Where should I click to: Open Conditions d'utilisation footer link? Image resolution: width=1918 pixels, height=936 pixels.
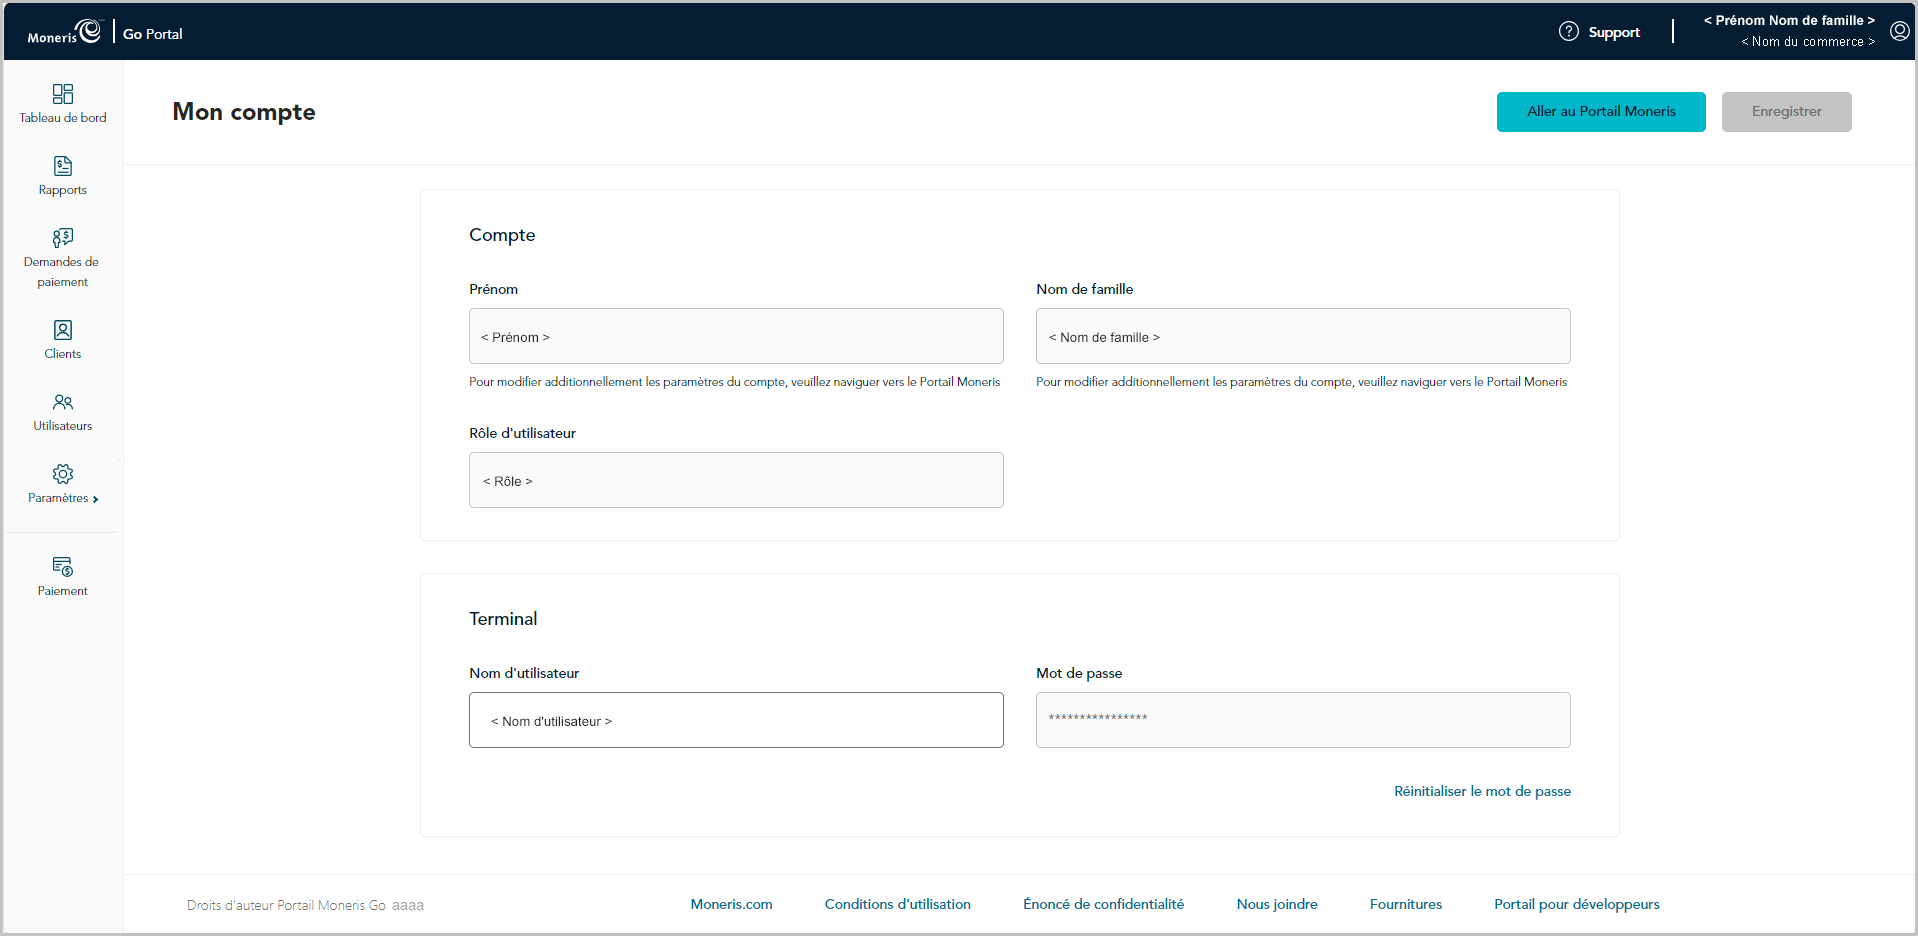tap(897, 904)
